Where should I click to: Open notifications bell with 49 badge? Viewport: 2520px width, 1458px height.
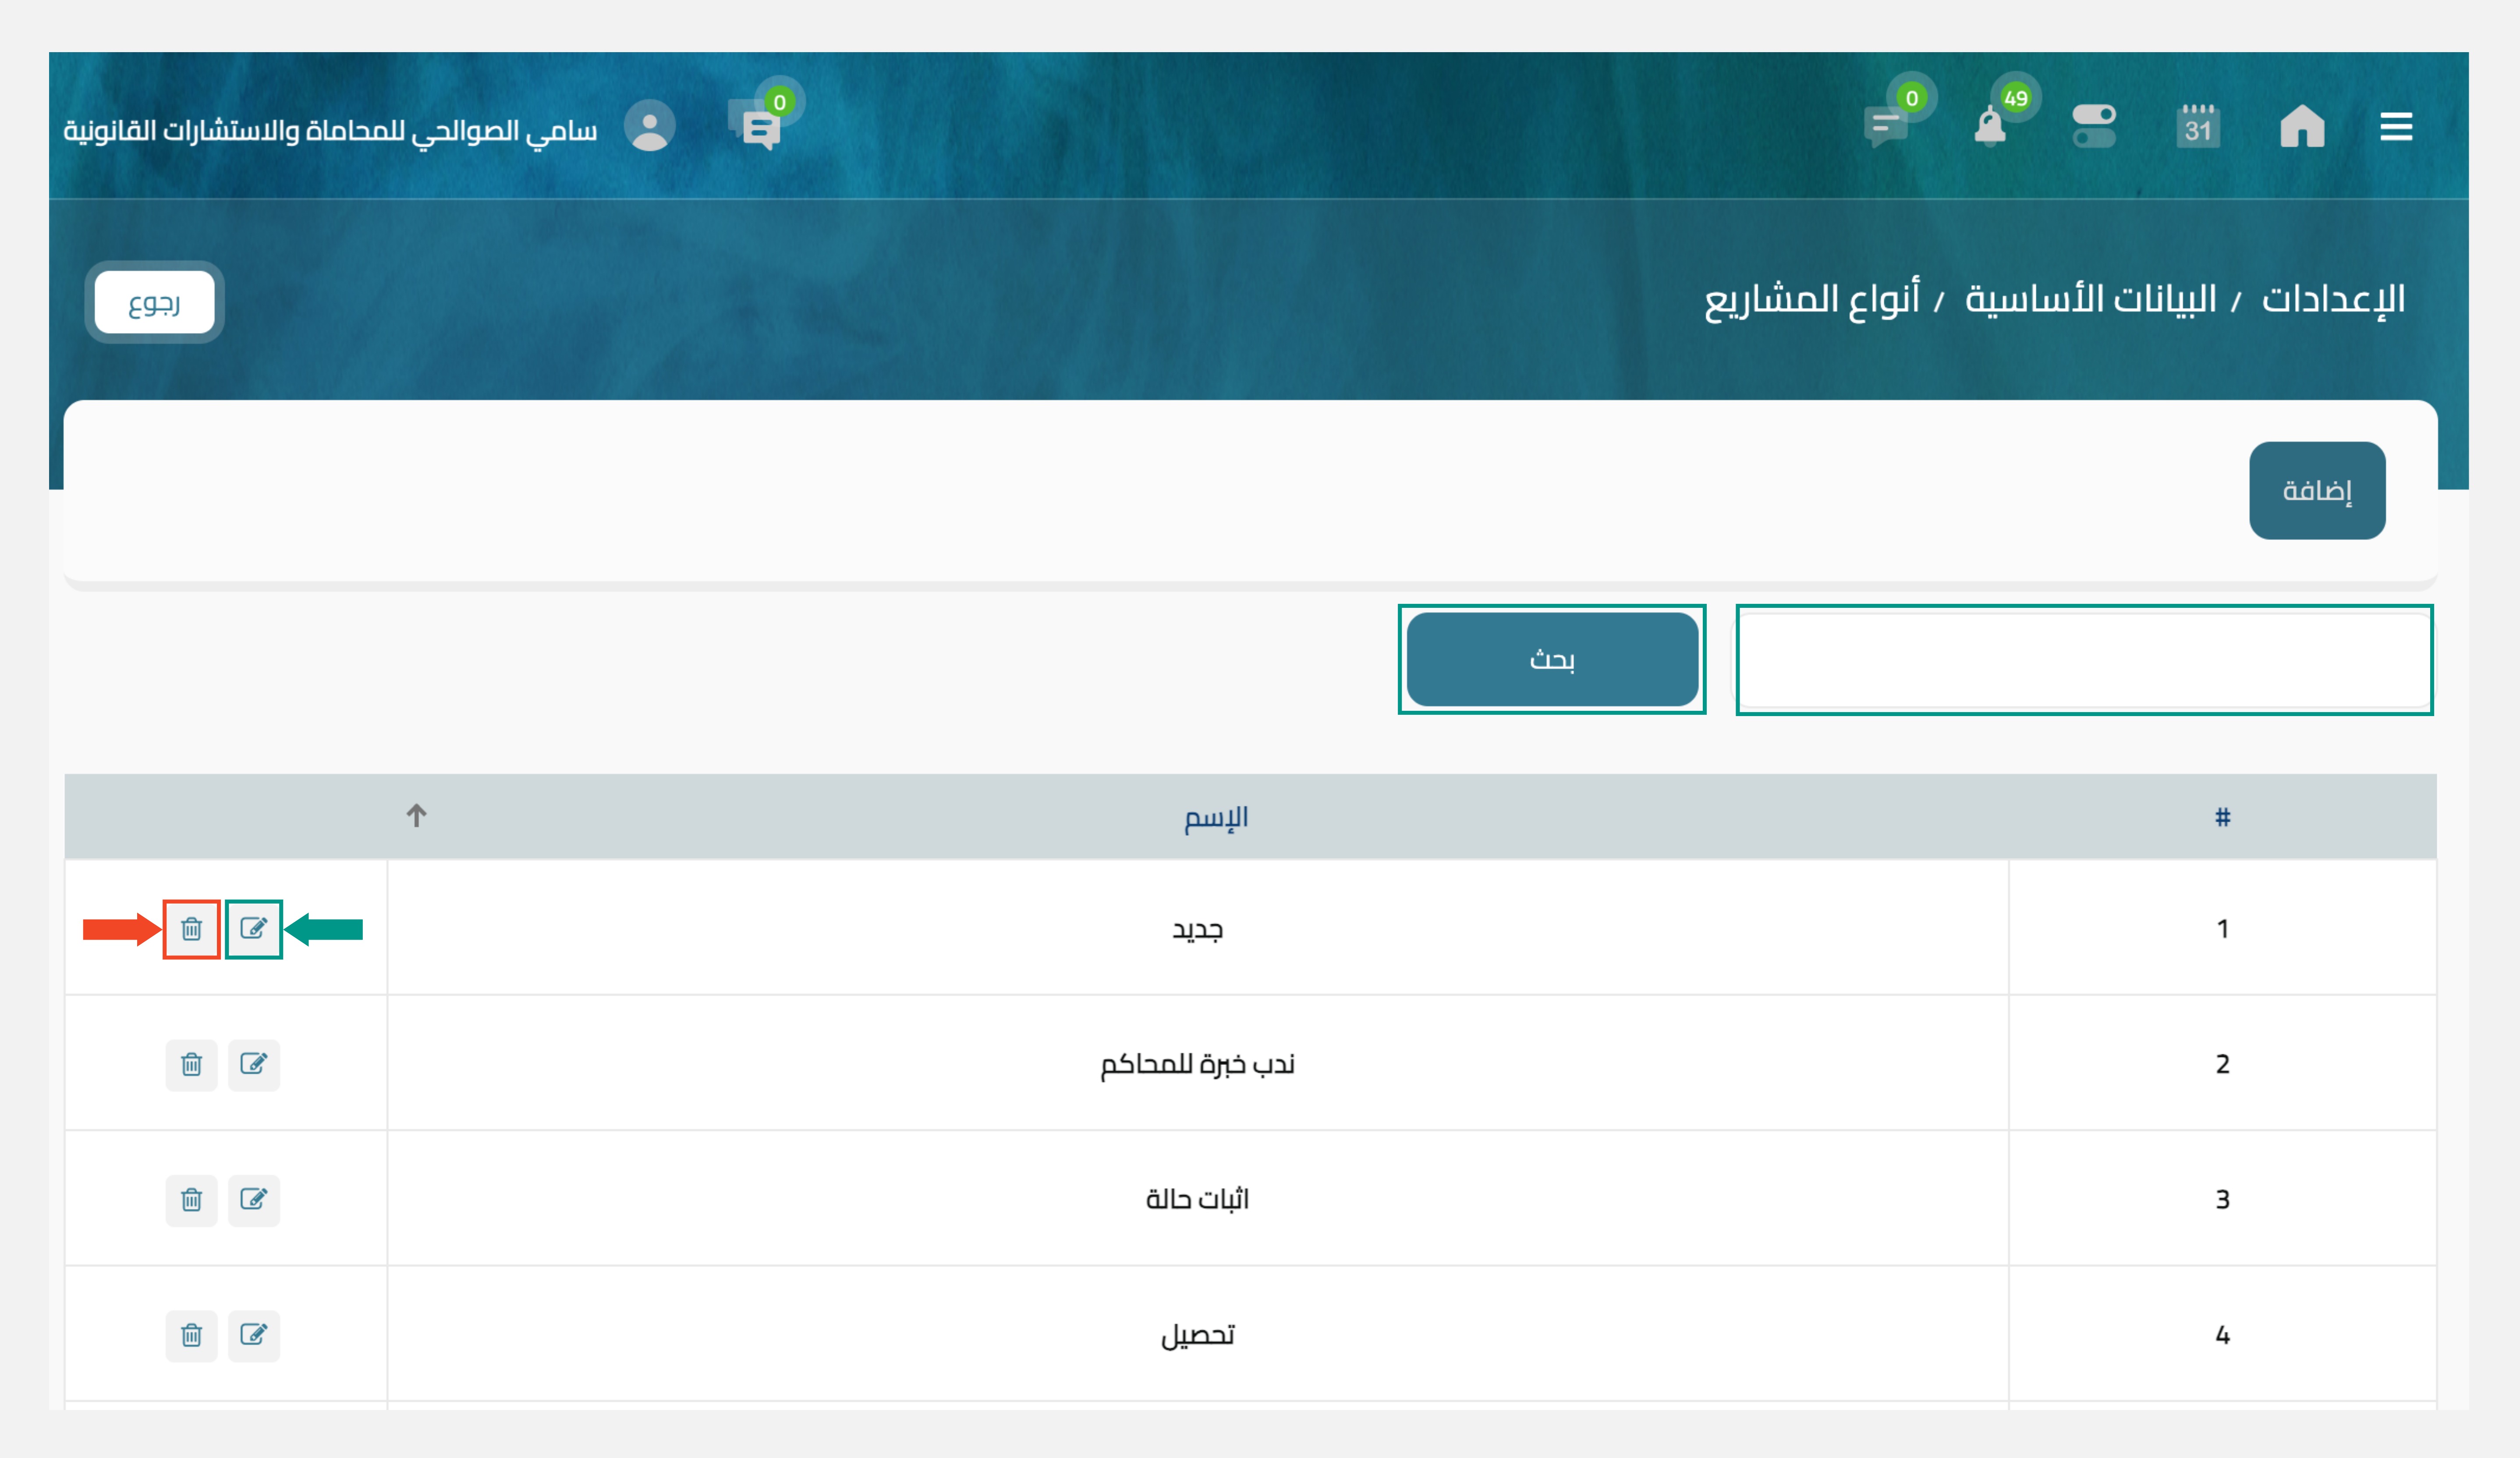(x=1990, y=127)
